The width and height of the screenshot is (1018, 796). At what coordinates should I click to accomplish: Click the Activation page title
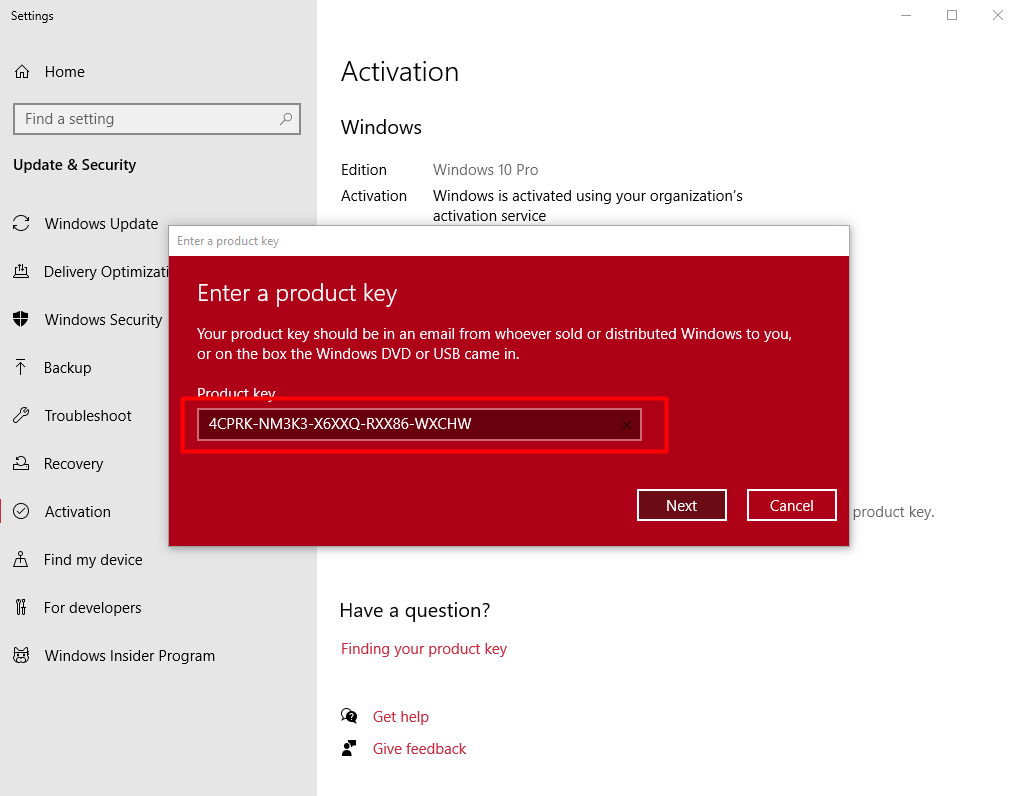coord(400,71)
